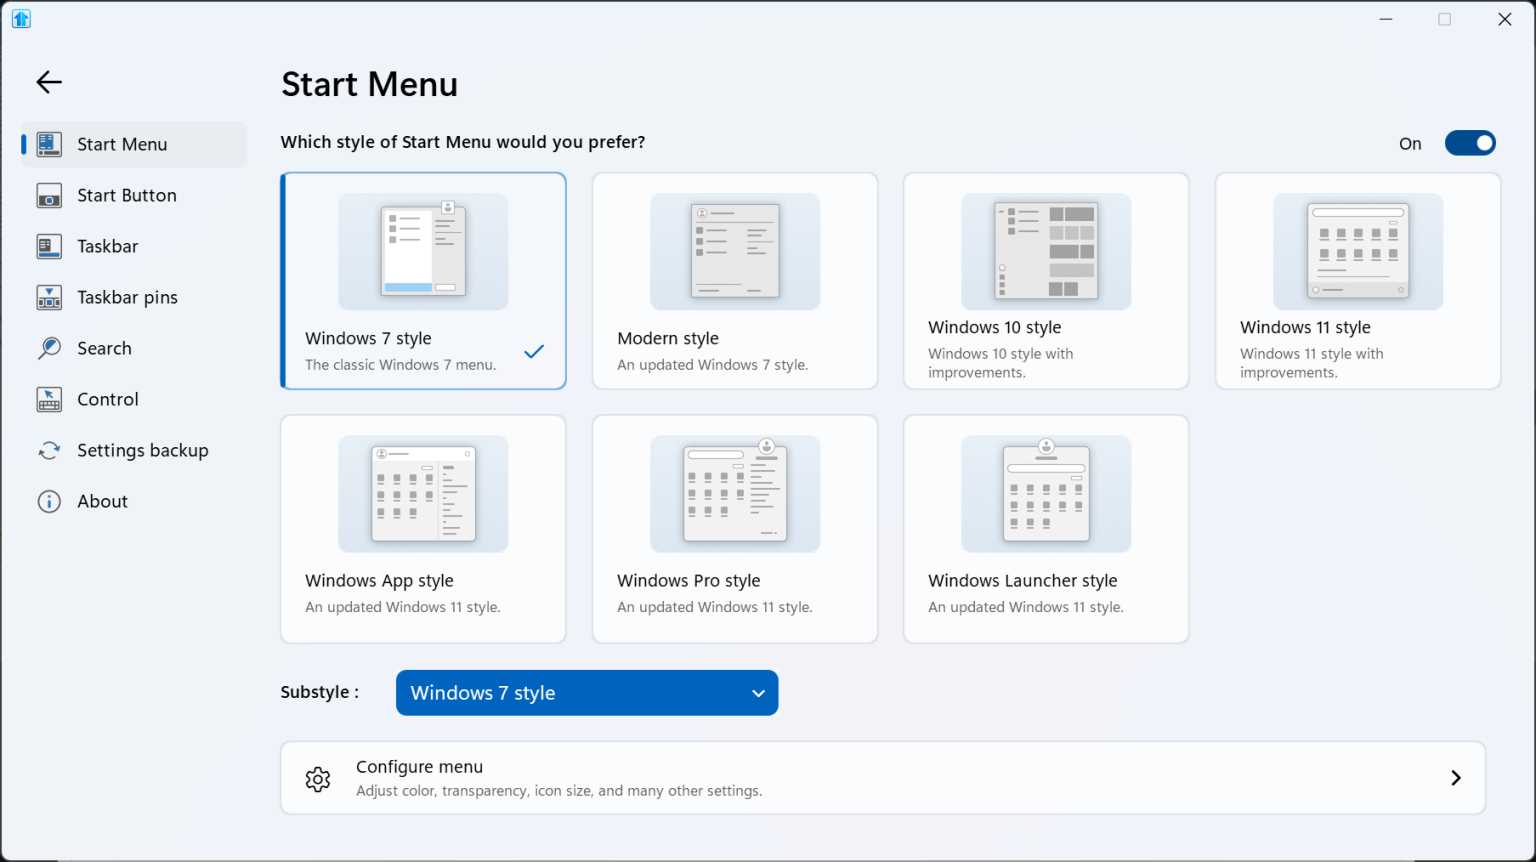The height and width of the screenshot is (862, 1536).
Task: Click the back arrow button
Action: (48, 82)
